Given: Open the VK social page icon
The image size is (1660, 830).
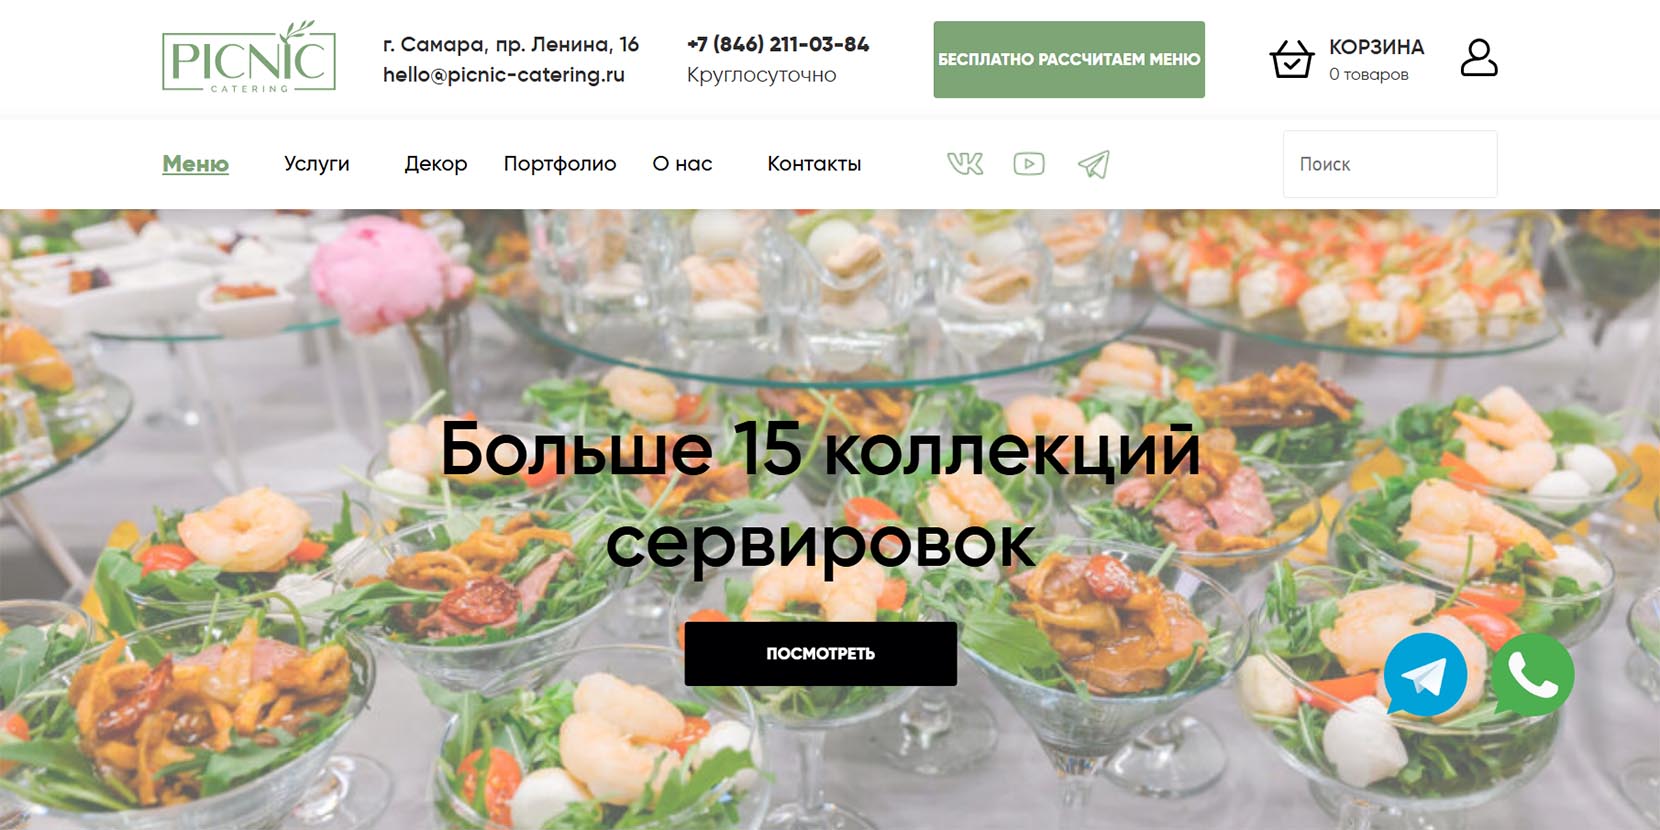Looking at the screenshot, I should point(965,164).
